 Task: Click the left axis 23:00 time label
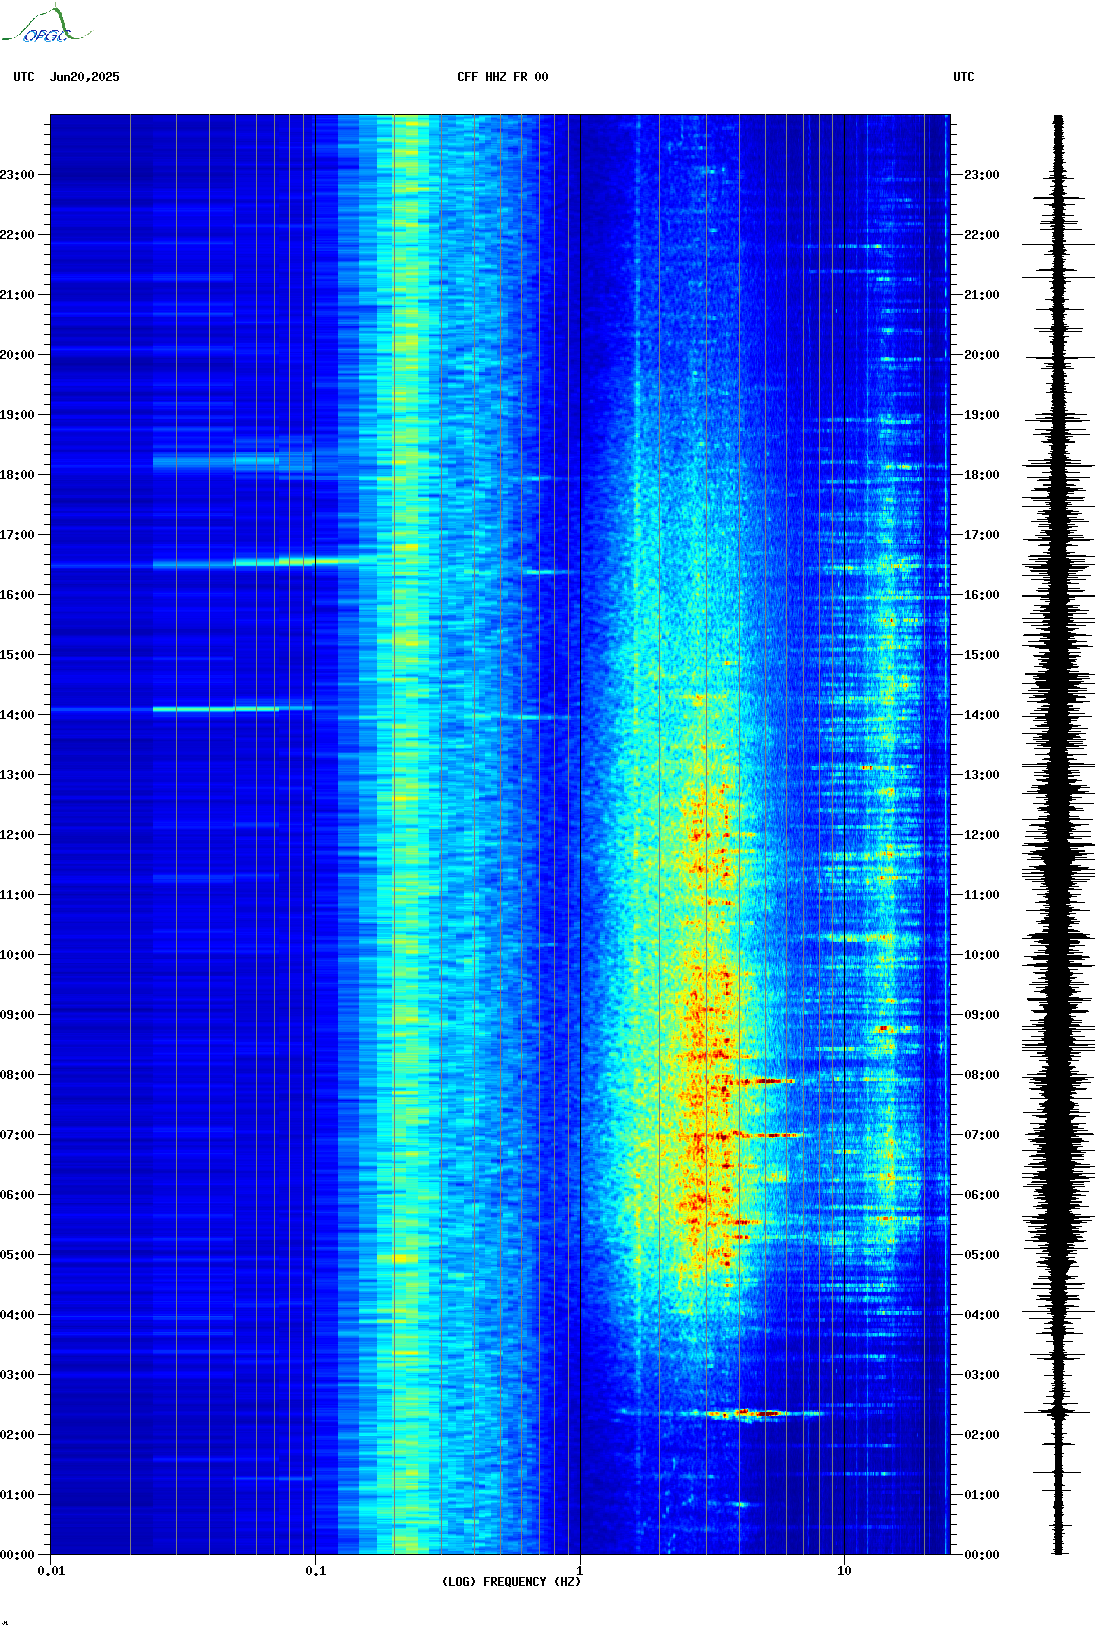tap(17, 175)
